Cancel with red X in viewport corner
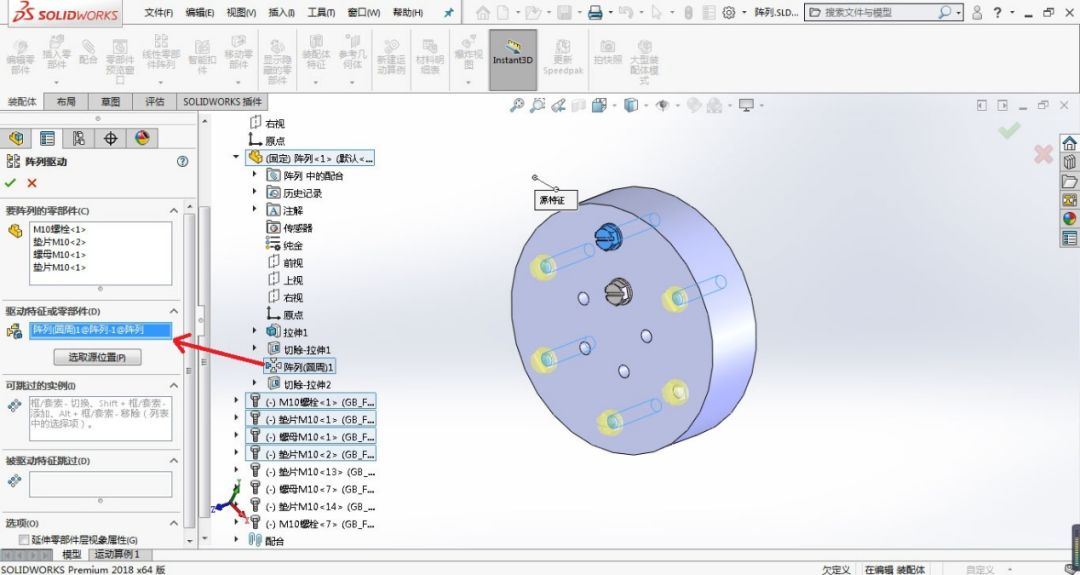The width and height of the screenshot is (1080, 575). click(x=1043, y=154)
